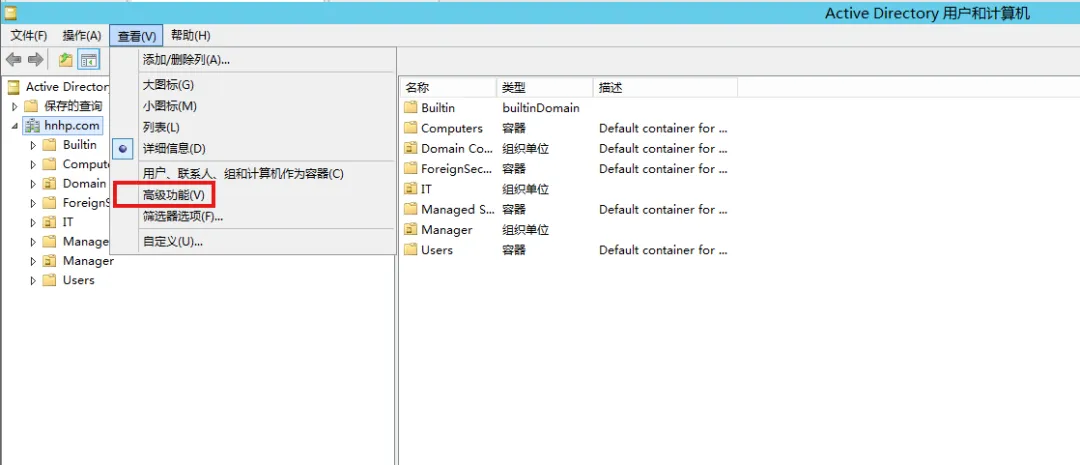Click the Manager OU icon in list

pyautogui.click(x=411, y=229)
